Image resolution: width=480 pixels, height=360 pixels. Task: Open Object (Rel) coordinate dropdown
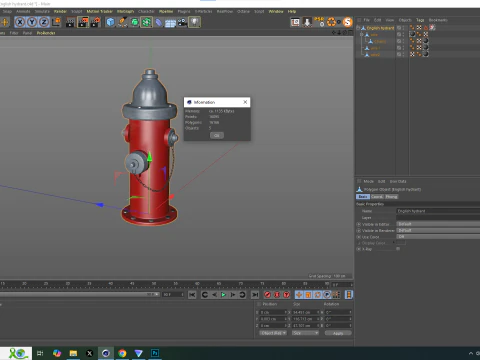pos(273,333)
